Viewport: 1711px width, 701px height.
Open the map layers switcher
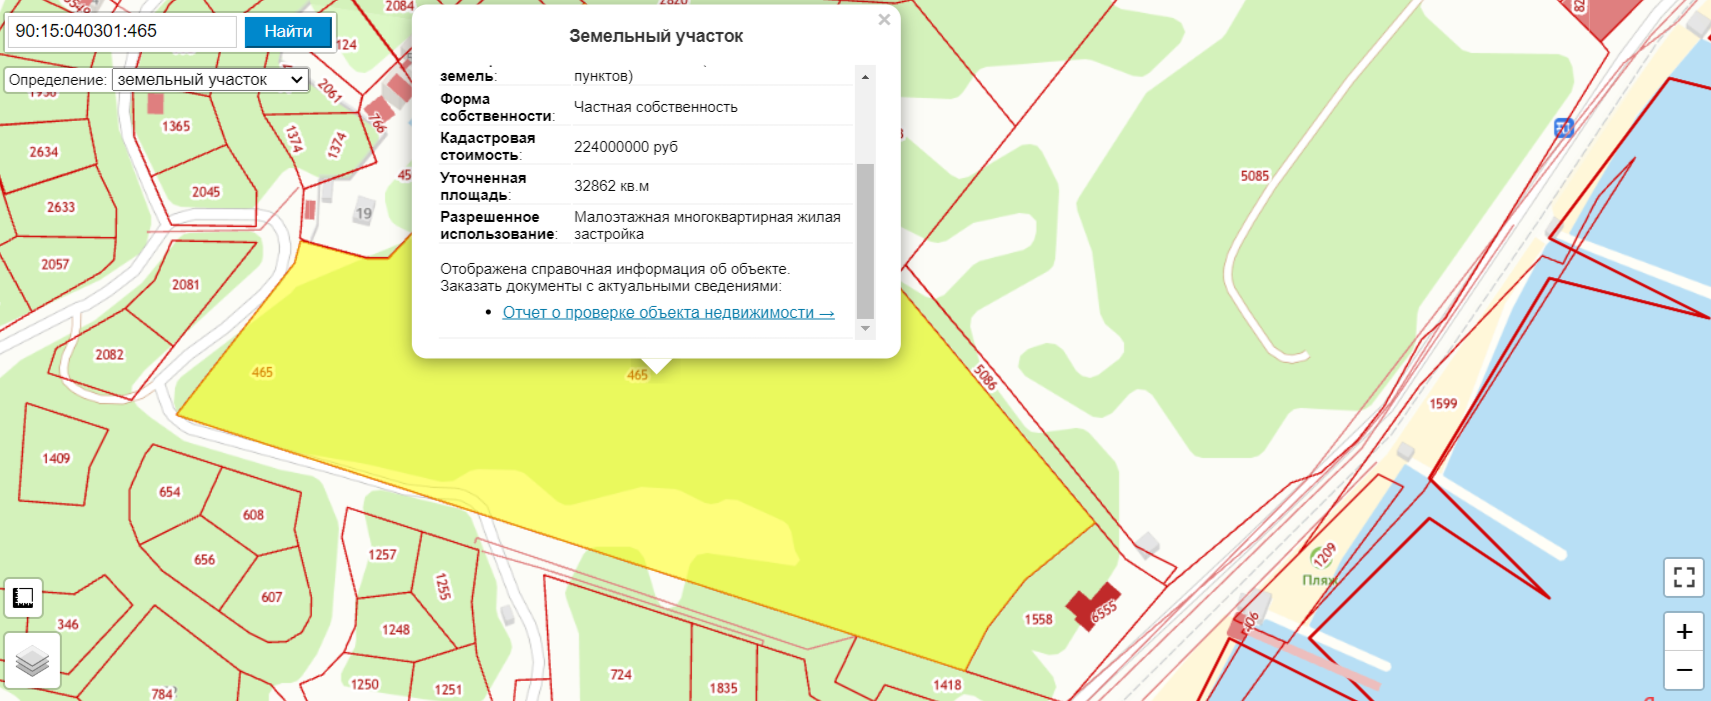pos(32,661)
